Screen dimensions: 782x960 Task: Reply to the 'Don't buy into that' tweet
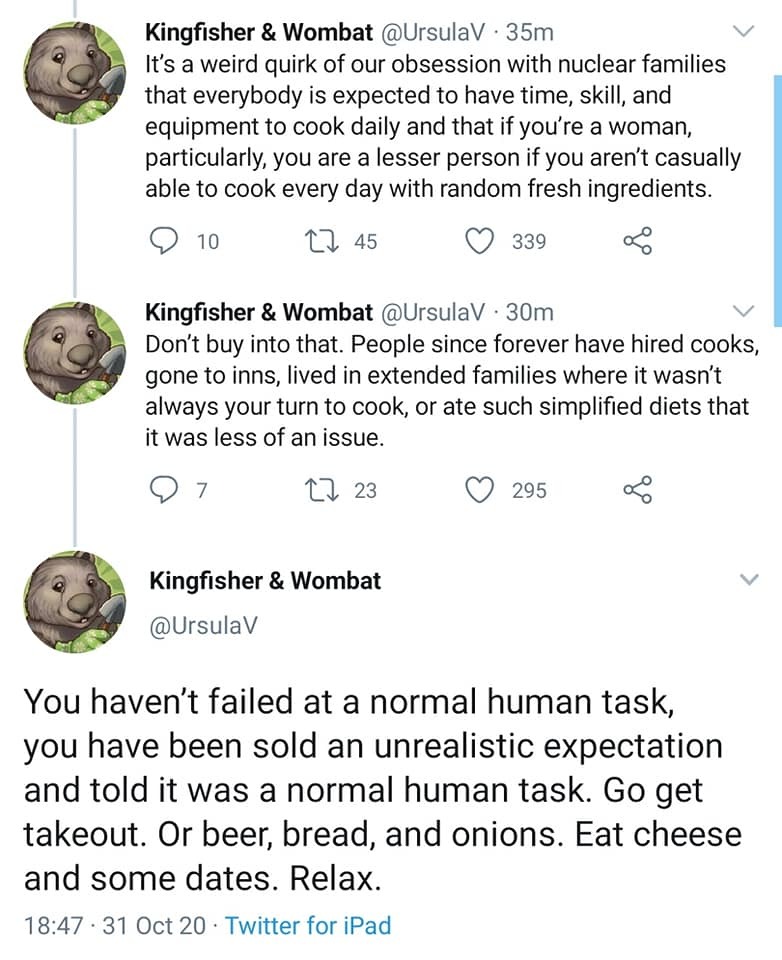click(x=162, y=490)
